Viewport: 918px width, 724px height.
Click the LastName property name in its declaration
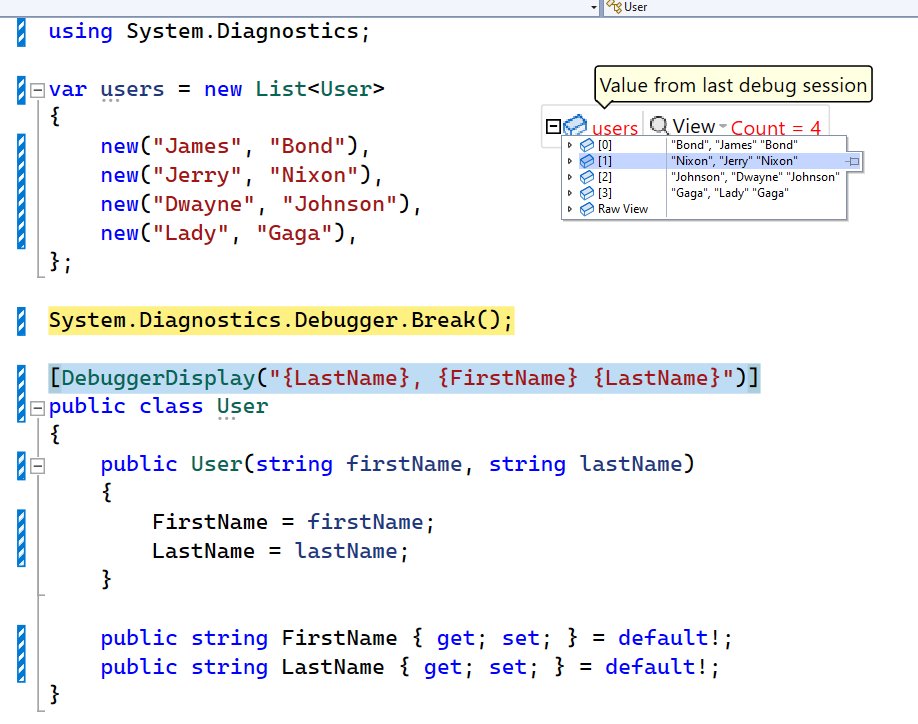pyautogui.click(x=333, y=667)
